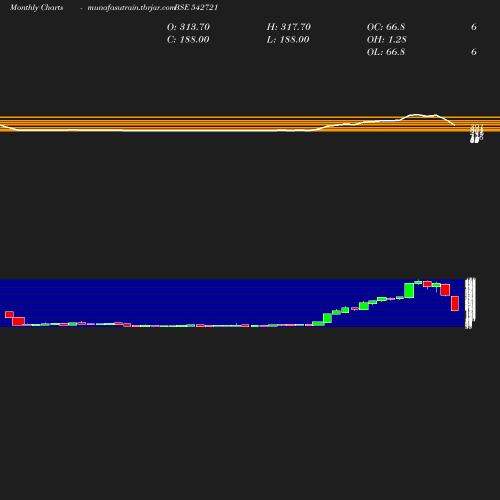This screenshot has height=500, width=500.
Task: Click the 'BSE 542721' stock code text
Action: 196,8
